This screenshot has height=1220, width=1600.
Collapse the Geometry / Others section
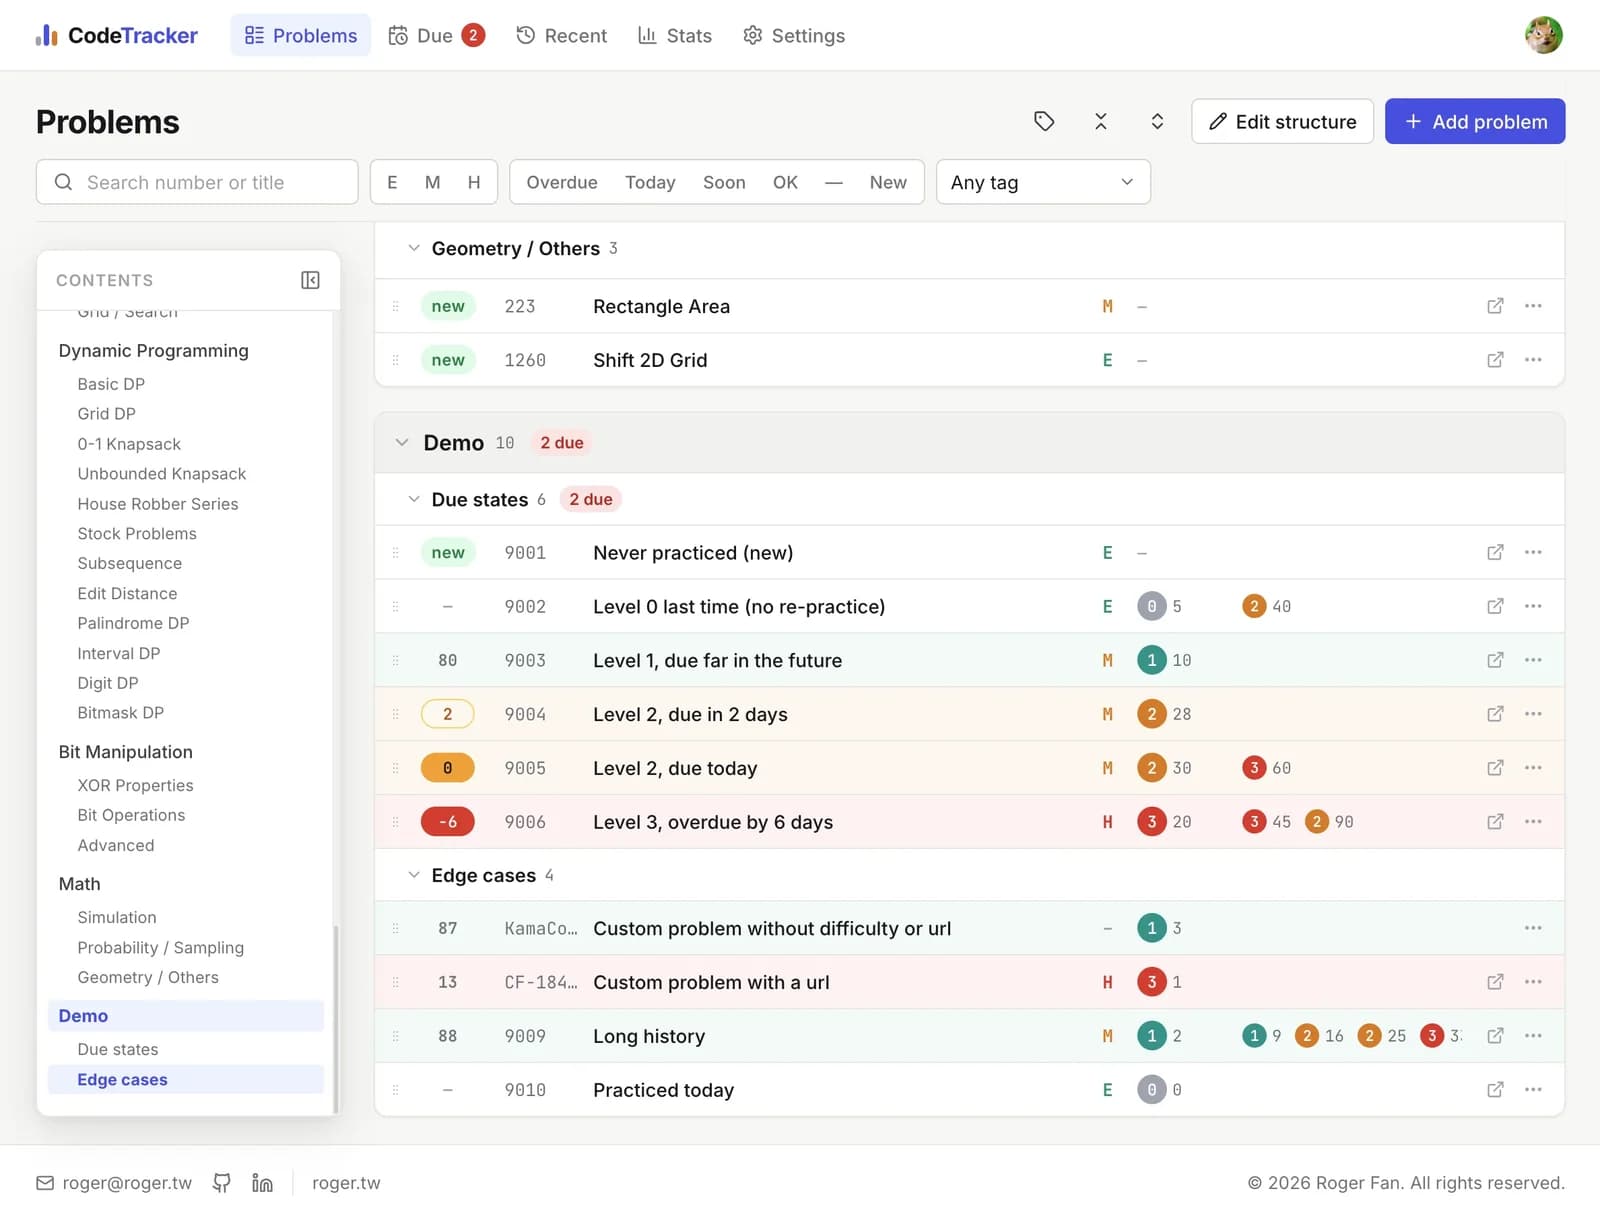coord(413,248)
